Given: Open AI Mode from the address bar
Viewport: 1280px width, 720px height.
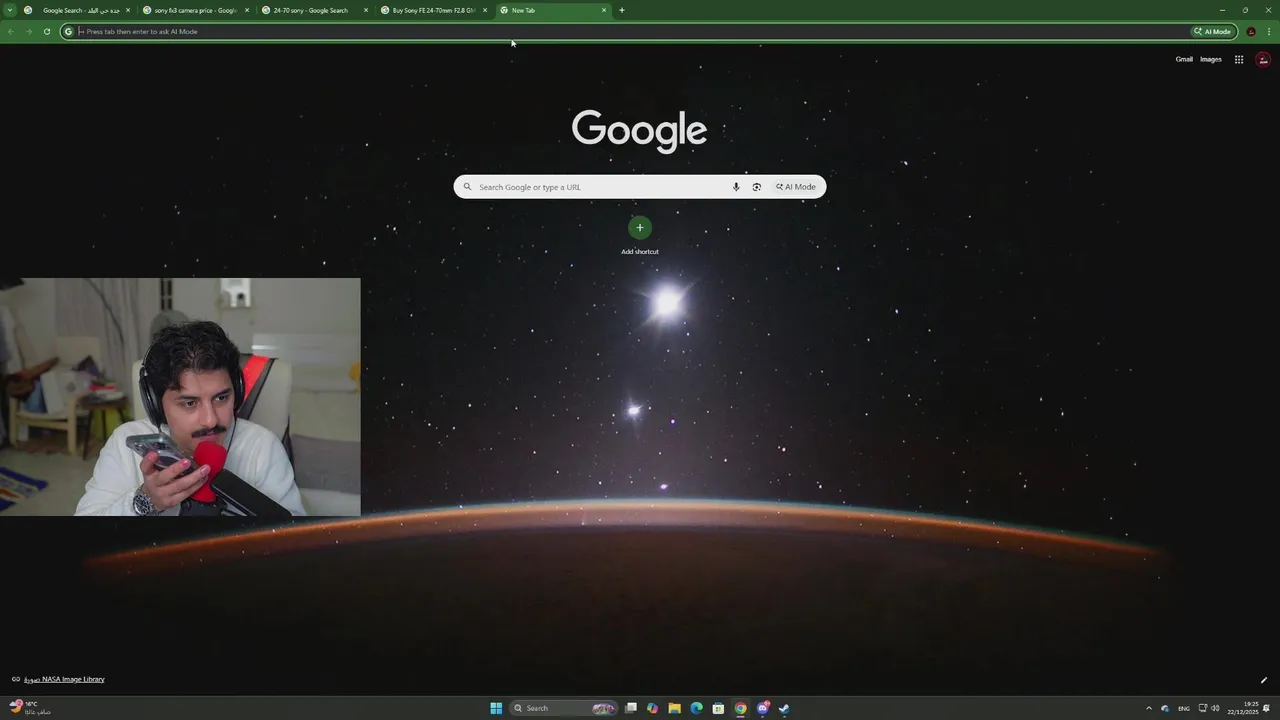Looking at the screenshot, I should 1212,31.
